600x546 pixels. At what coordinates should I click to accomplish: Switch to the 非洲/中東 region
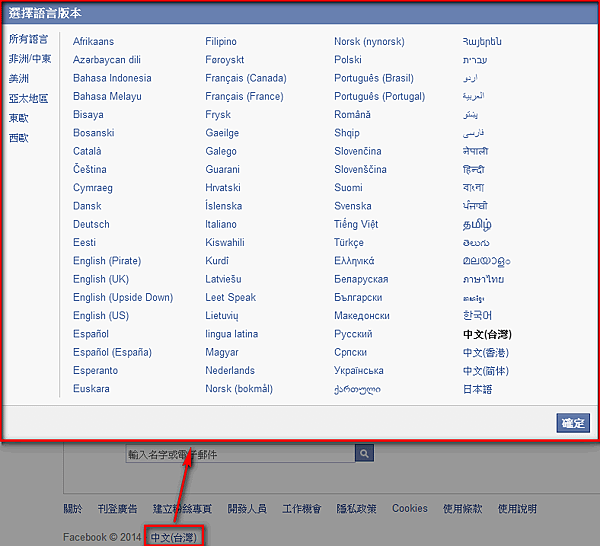point(30,59)
